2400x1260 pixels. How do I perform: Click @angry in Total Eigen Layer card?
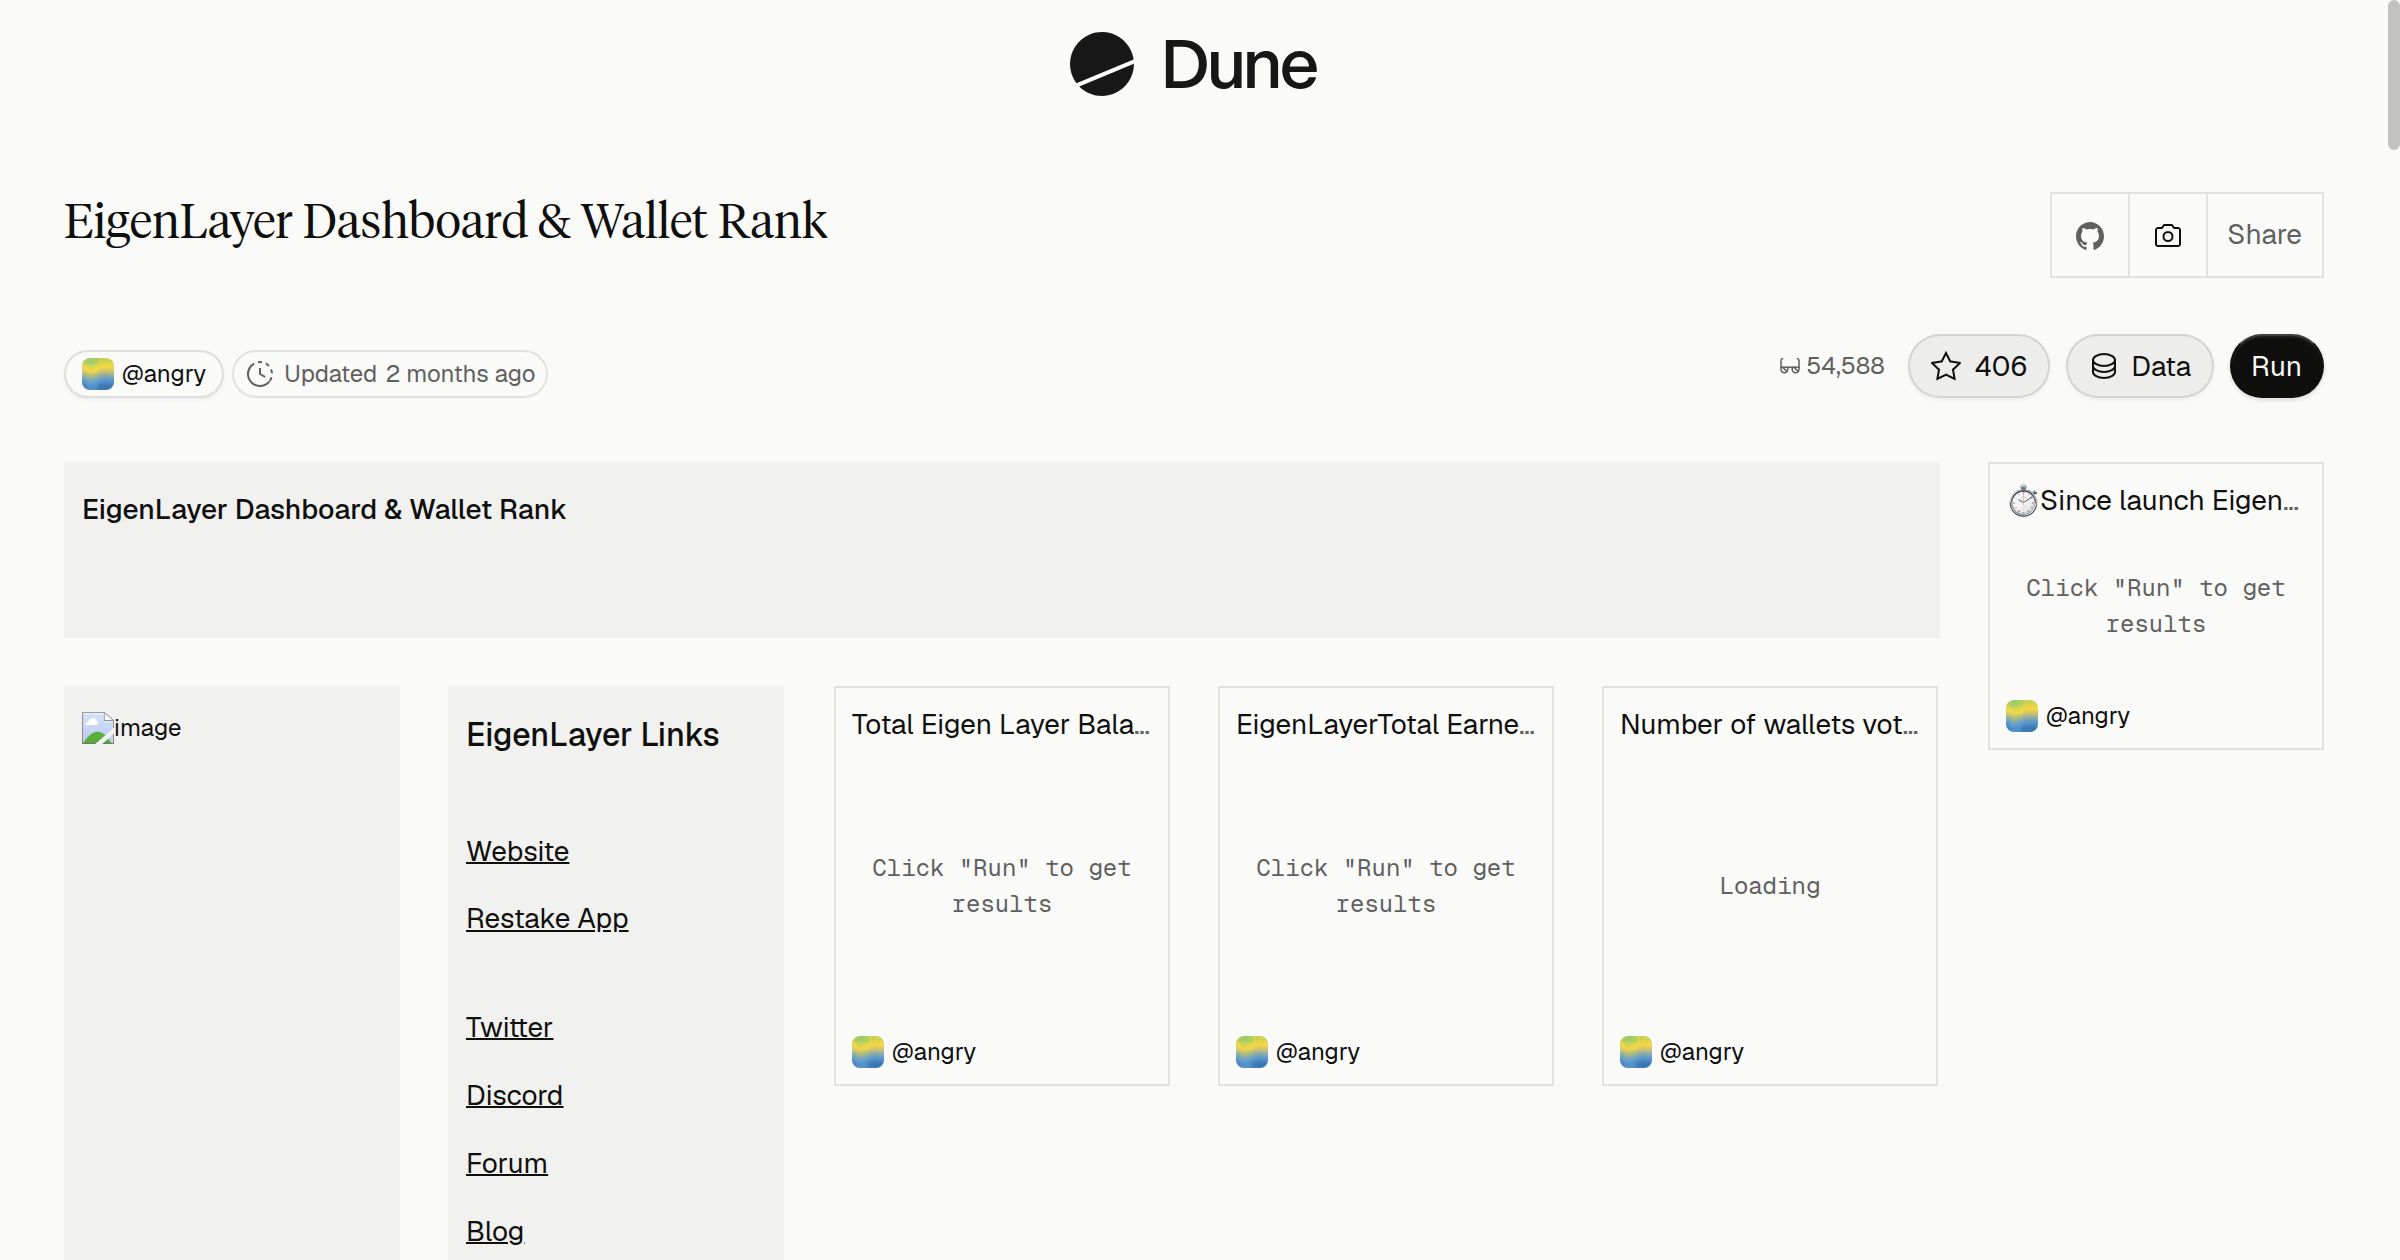(x=914, y=1051)
